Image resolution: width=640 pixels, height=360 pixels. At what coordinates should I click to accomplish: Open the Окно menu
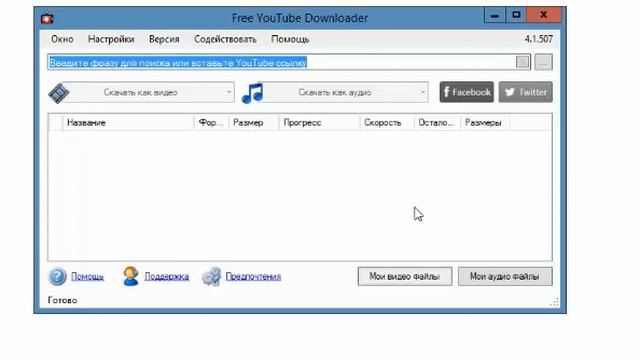[x=62, y=39]
